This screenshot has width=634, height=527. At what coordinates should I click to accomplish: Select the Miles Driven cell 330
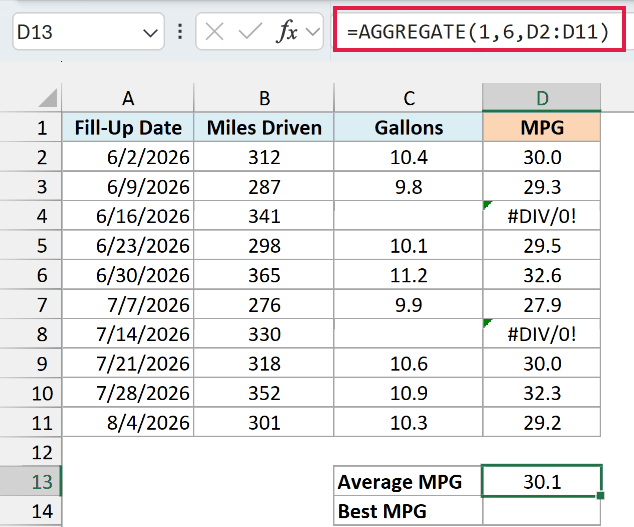pyautogui.click(x=264, y=334)
